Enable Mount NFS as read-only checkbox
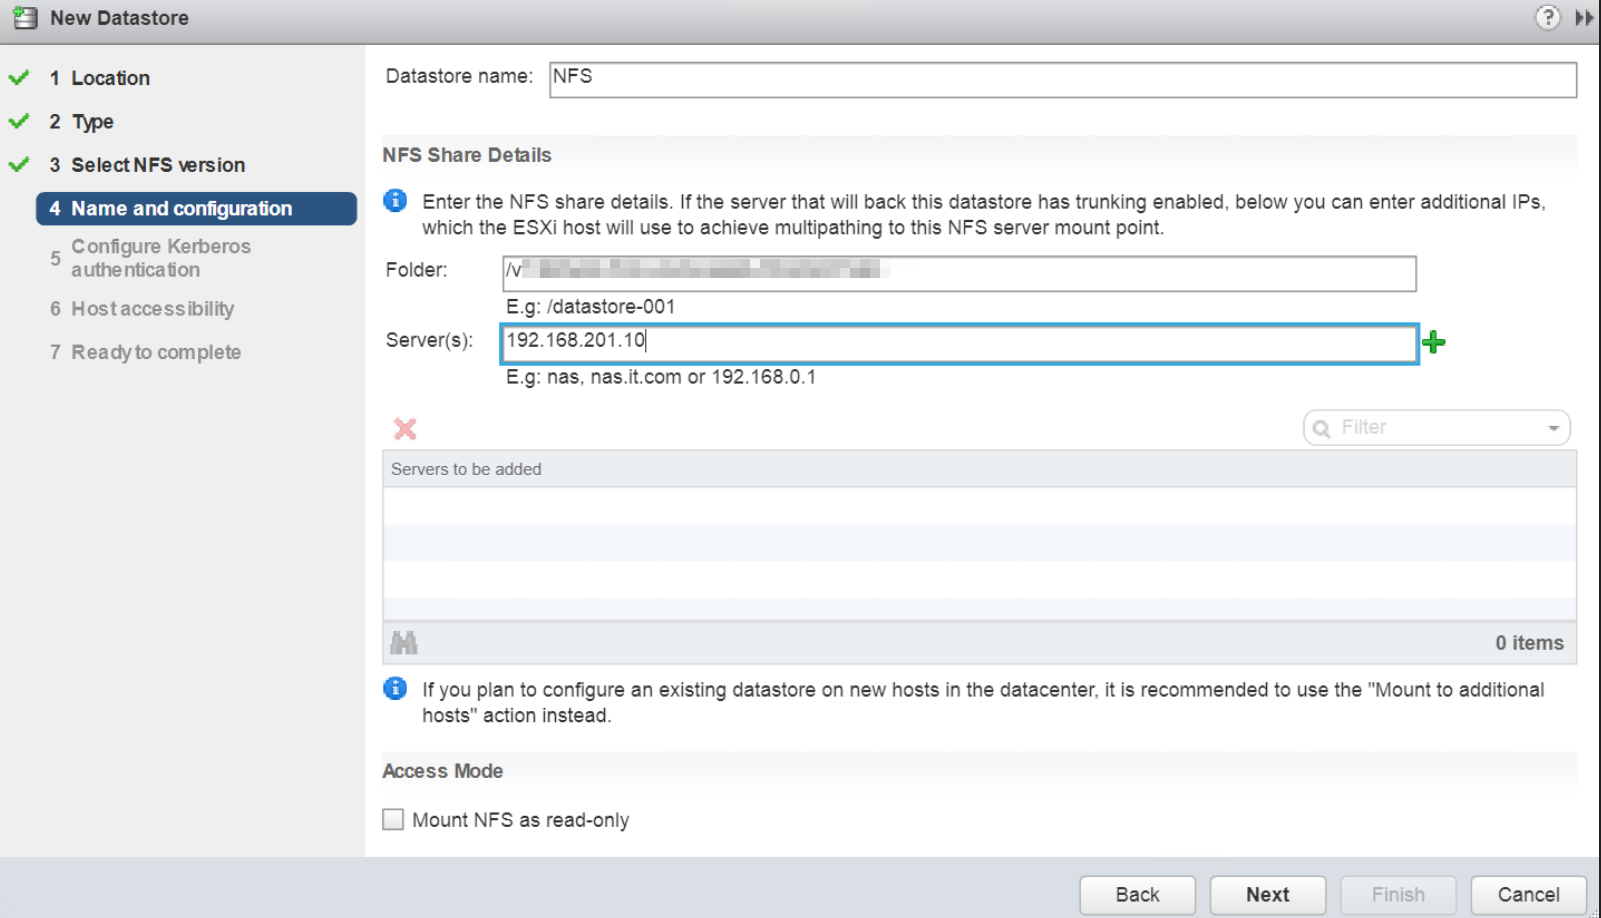The height and width of the screenshot is (918, 1601). (x=393, y=820)
